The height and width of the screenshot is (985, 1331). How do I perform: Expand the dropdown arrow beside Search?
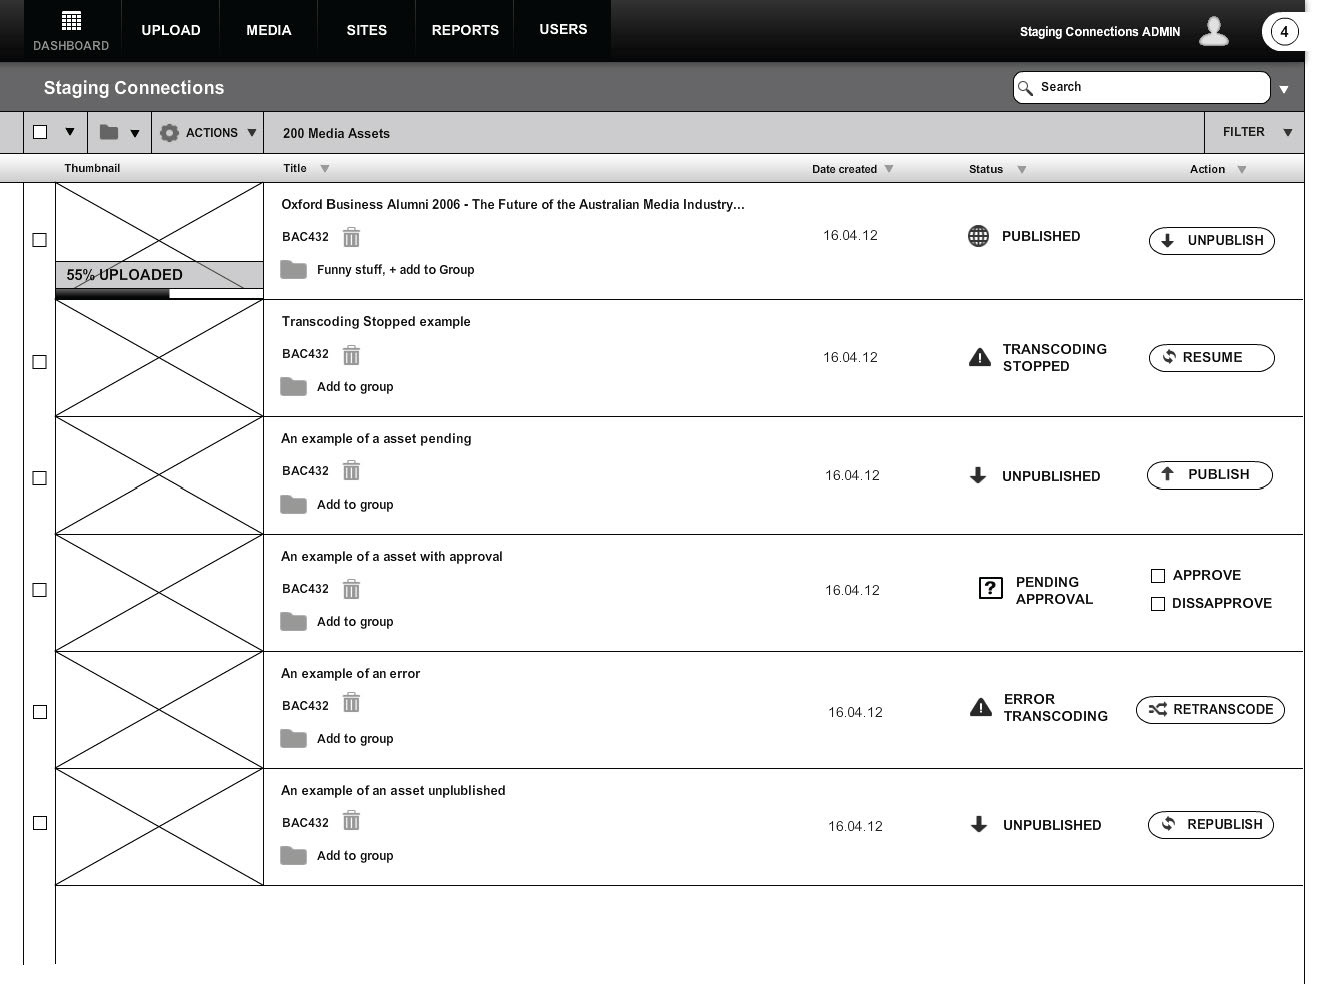1284,89
